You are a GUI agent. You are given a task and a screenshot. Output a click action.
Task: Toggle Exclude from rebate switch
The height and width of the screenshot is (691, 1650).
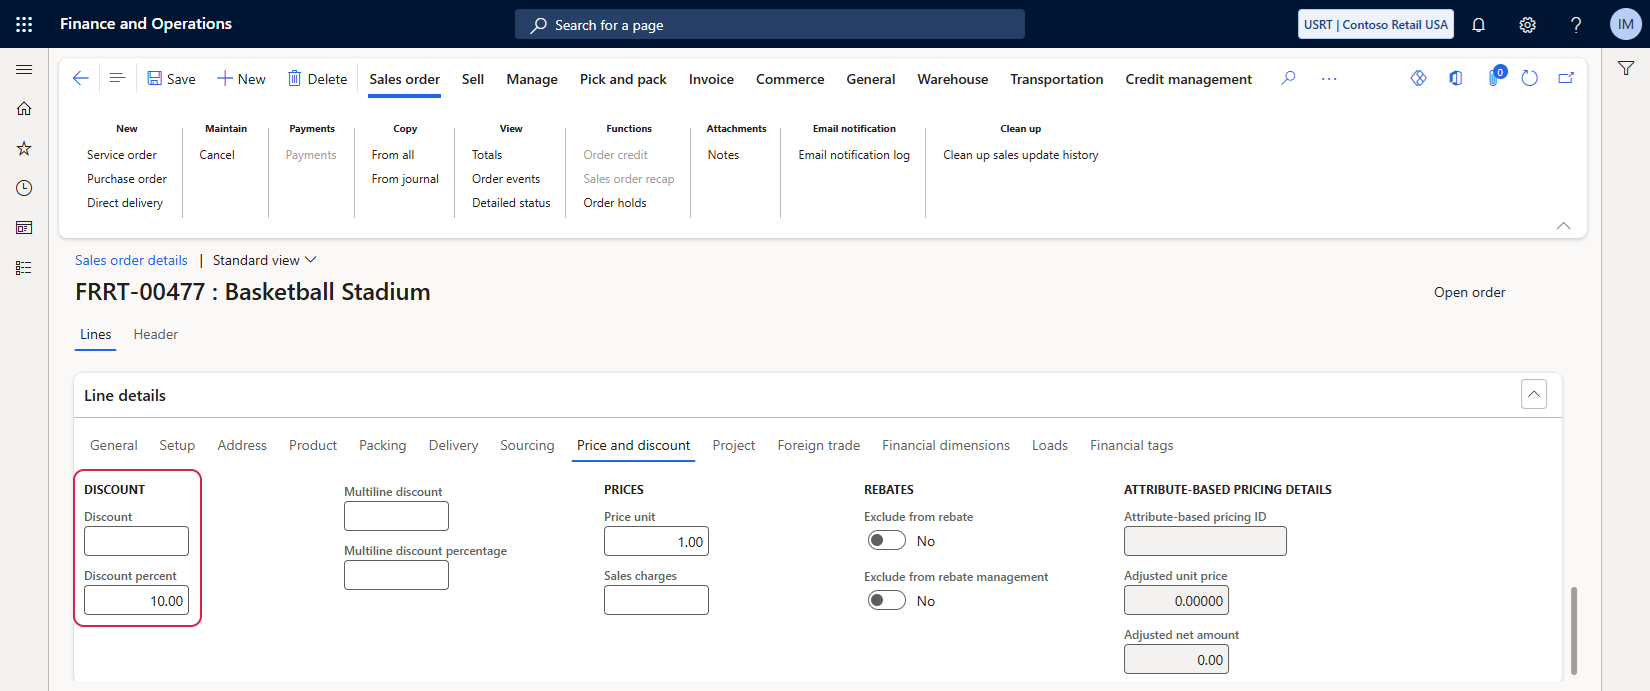(x=886, y=541)
